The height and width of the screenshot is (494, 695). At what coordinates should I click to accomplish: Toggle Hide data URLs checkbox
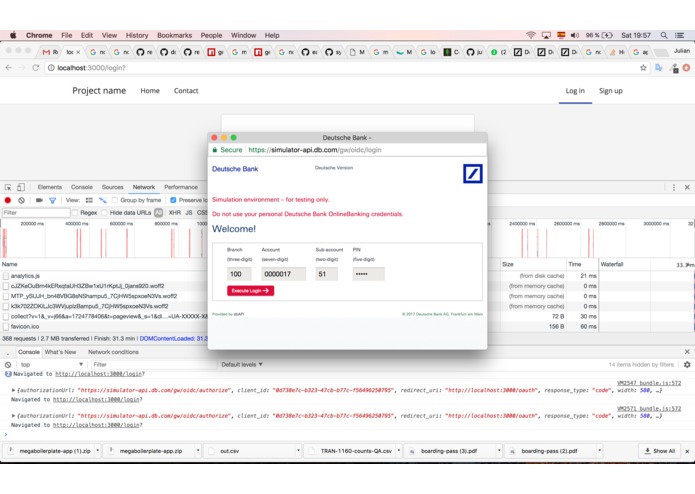click(104, 213)
